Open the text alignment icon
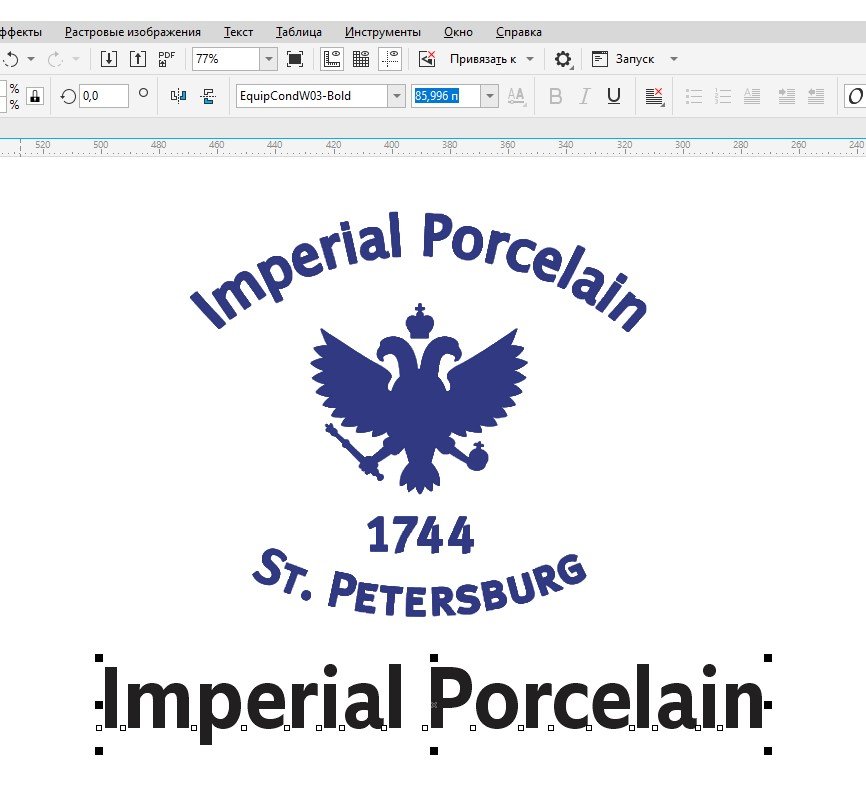The image size is (866, 794). [x=654, y=96]
